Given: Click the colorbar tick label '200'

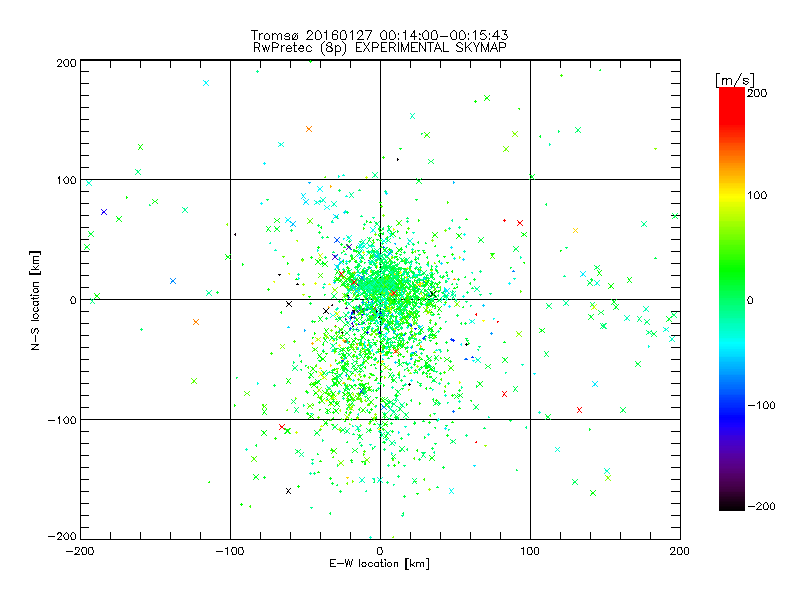Looking at the screenshot, I should [757, 93].
